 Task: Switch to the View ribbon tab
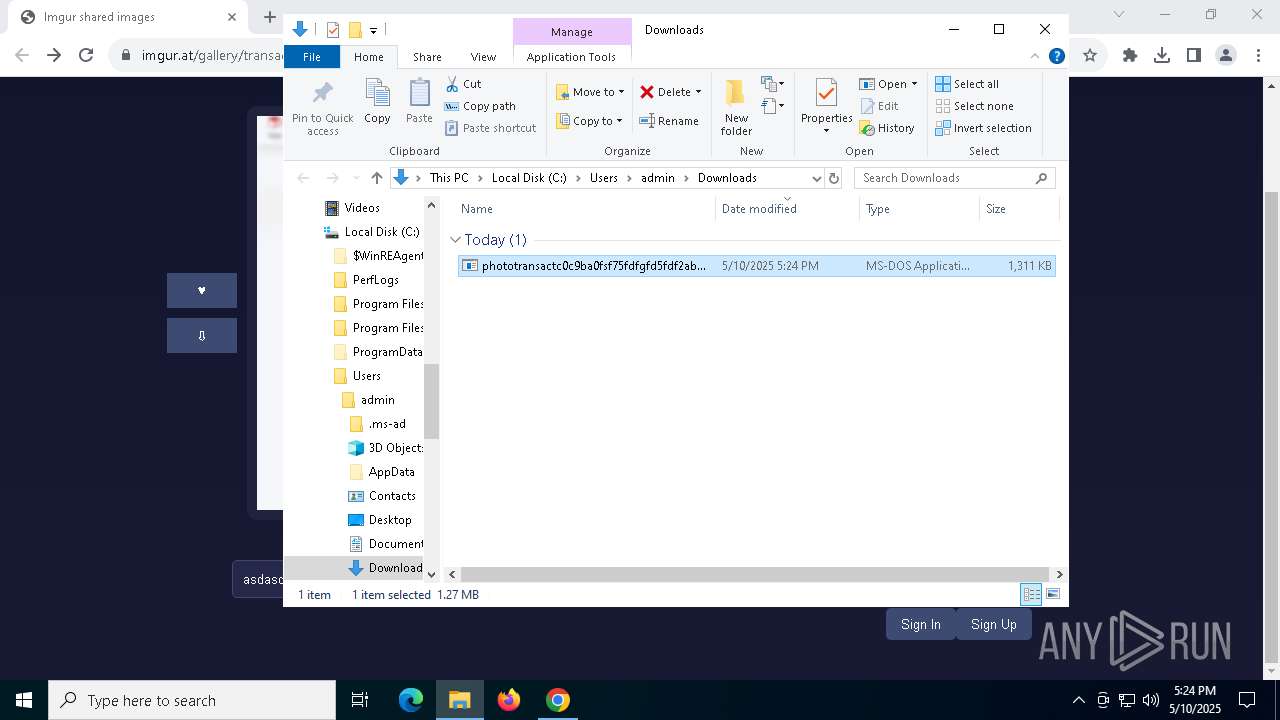click(x=483, y=57)
